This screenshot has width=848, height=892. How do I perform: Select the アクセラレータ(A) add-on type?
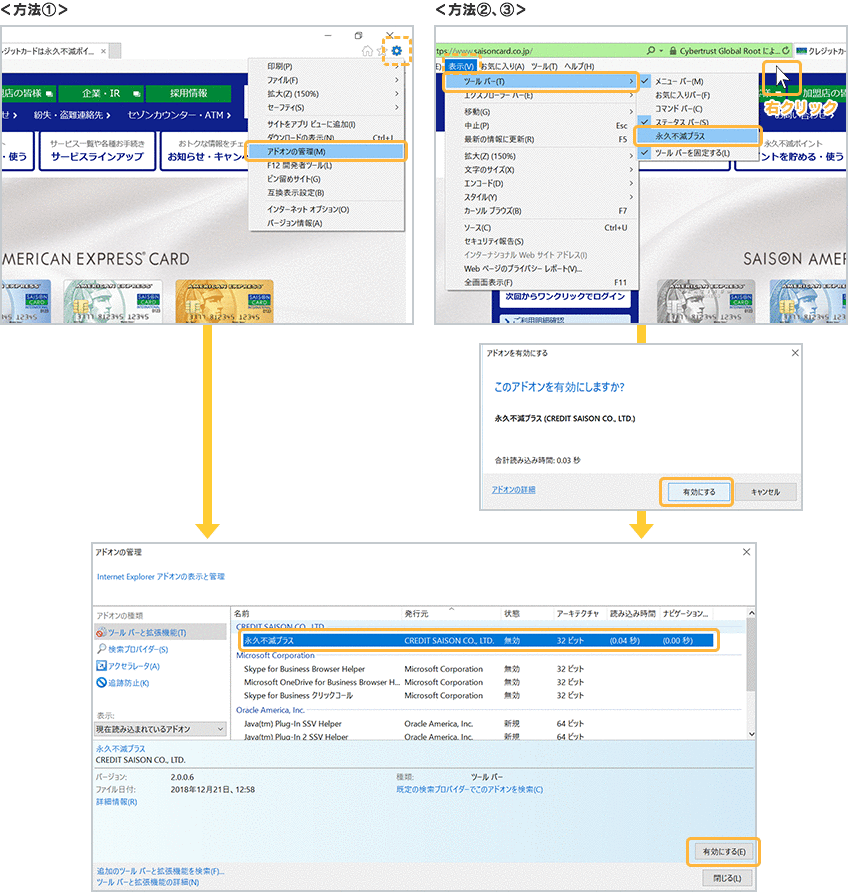coord(129,666)
